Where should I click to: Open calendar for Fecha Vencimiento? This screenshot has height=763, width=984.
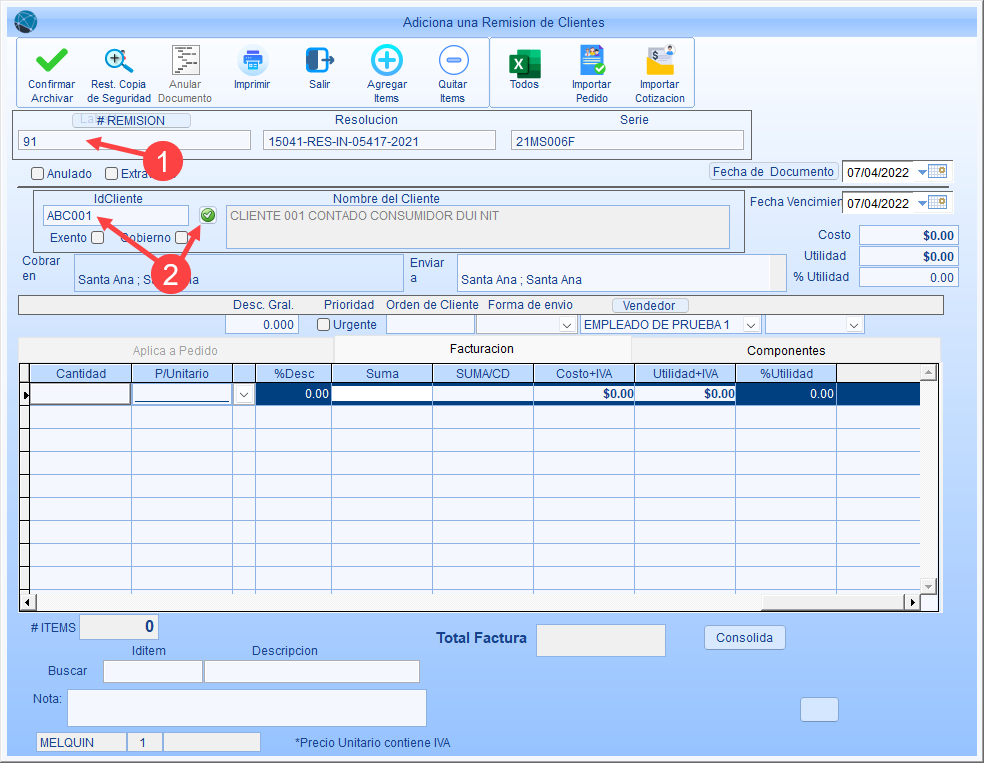click(938, 202)
